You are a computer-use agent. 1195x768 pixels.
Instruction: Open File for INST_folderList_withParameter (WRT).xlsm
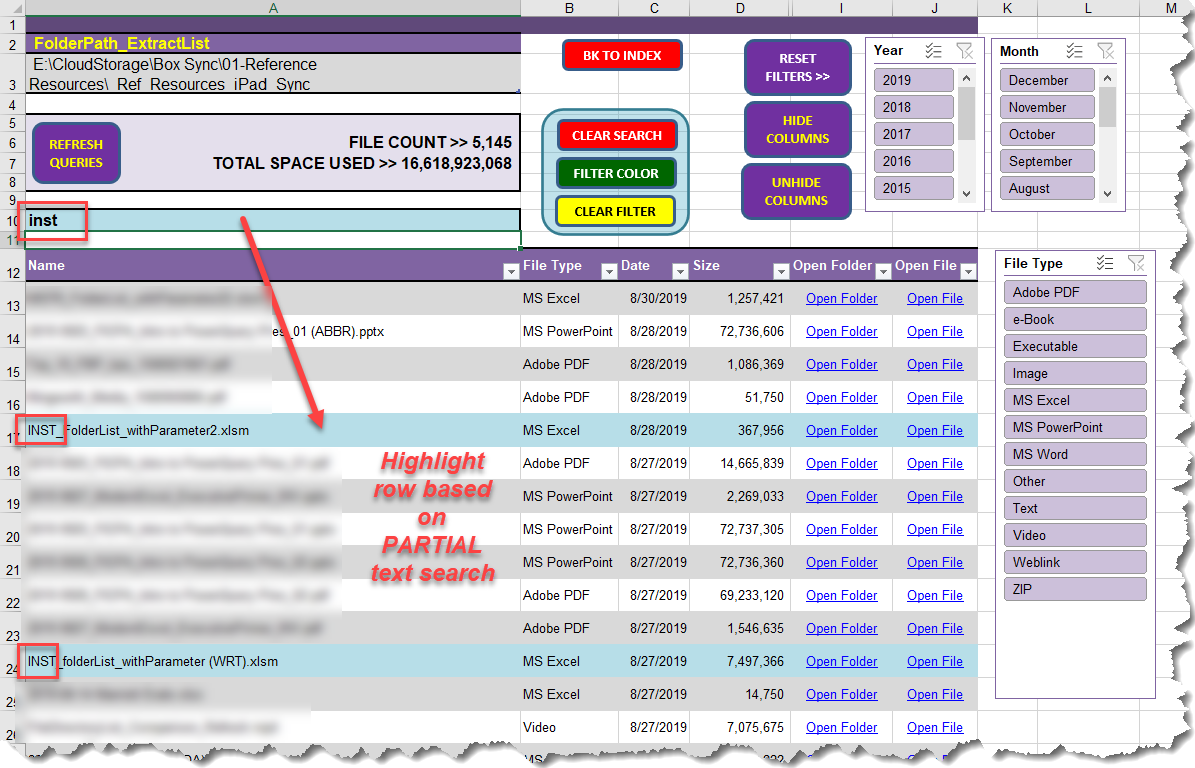click(934, 661)
